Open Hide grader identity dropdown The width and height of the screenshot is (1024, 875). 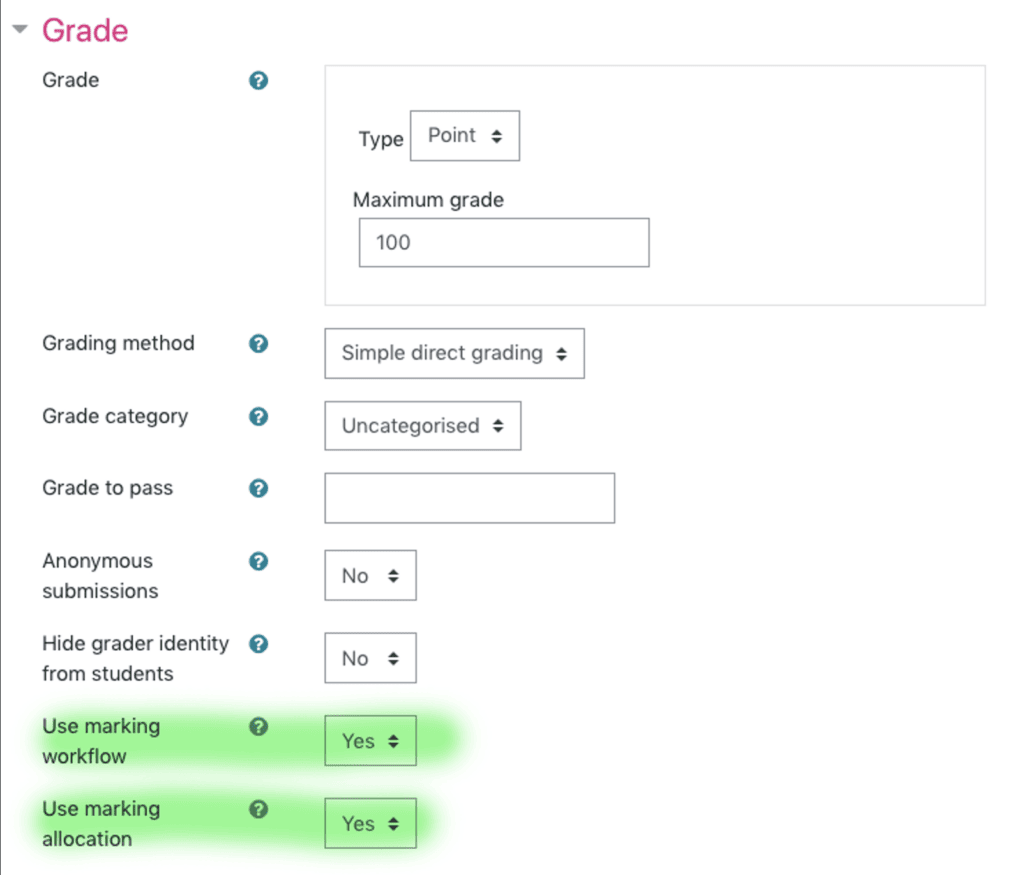[x=370, y=658]
